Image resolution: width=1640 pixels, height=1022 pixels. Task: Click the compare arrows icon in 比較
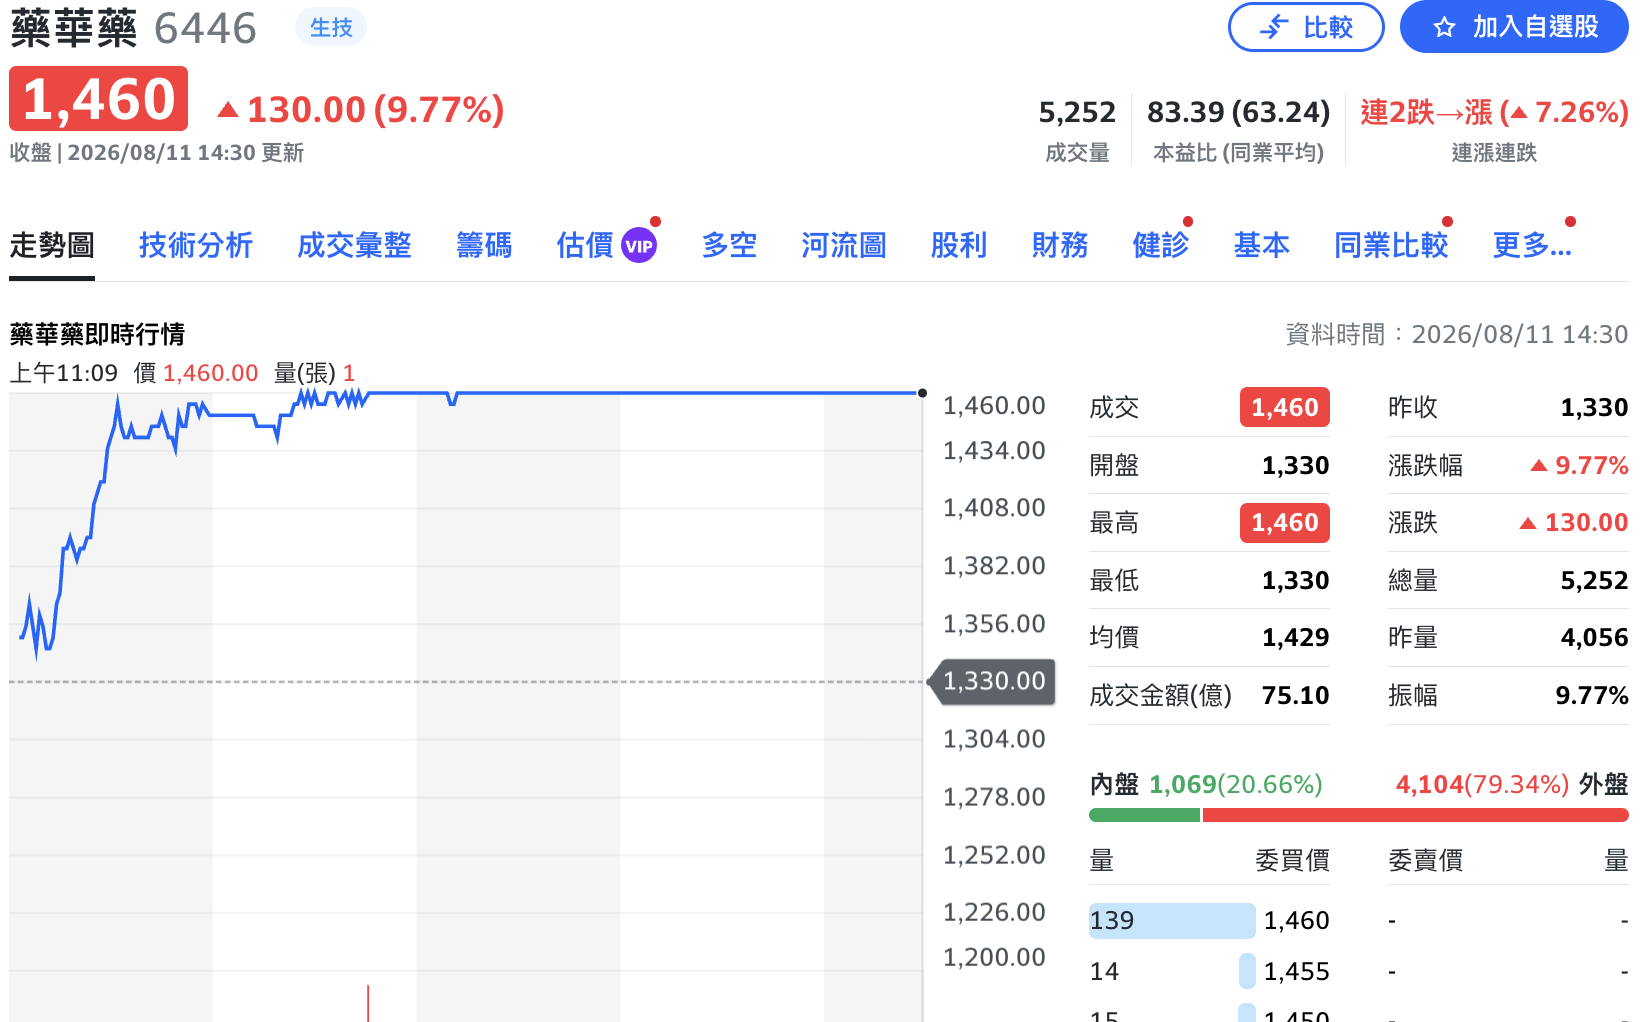point(1274,27)
